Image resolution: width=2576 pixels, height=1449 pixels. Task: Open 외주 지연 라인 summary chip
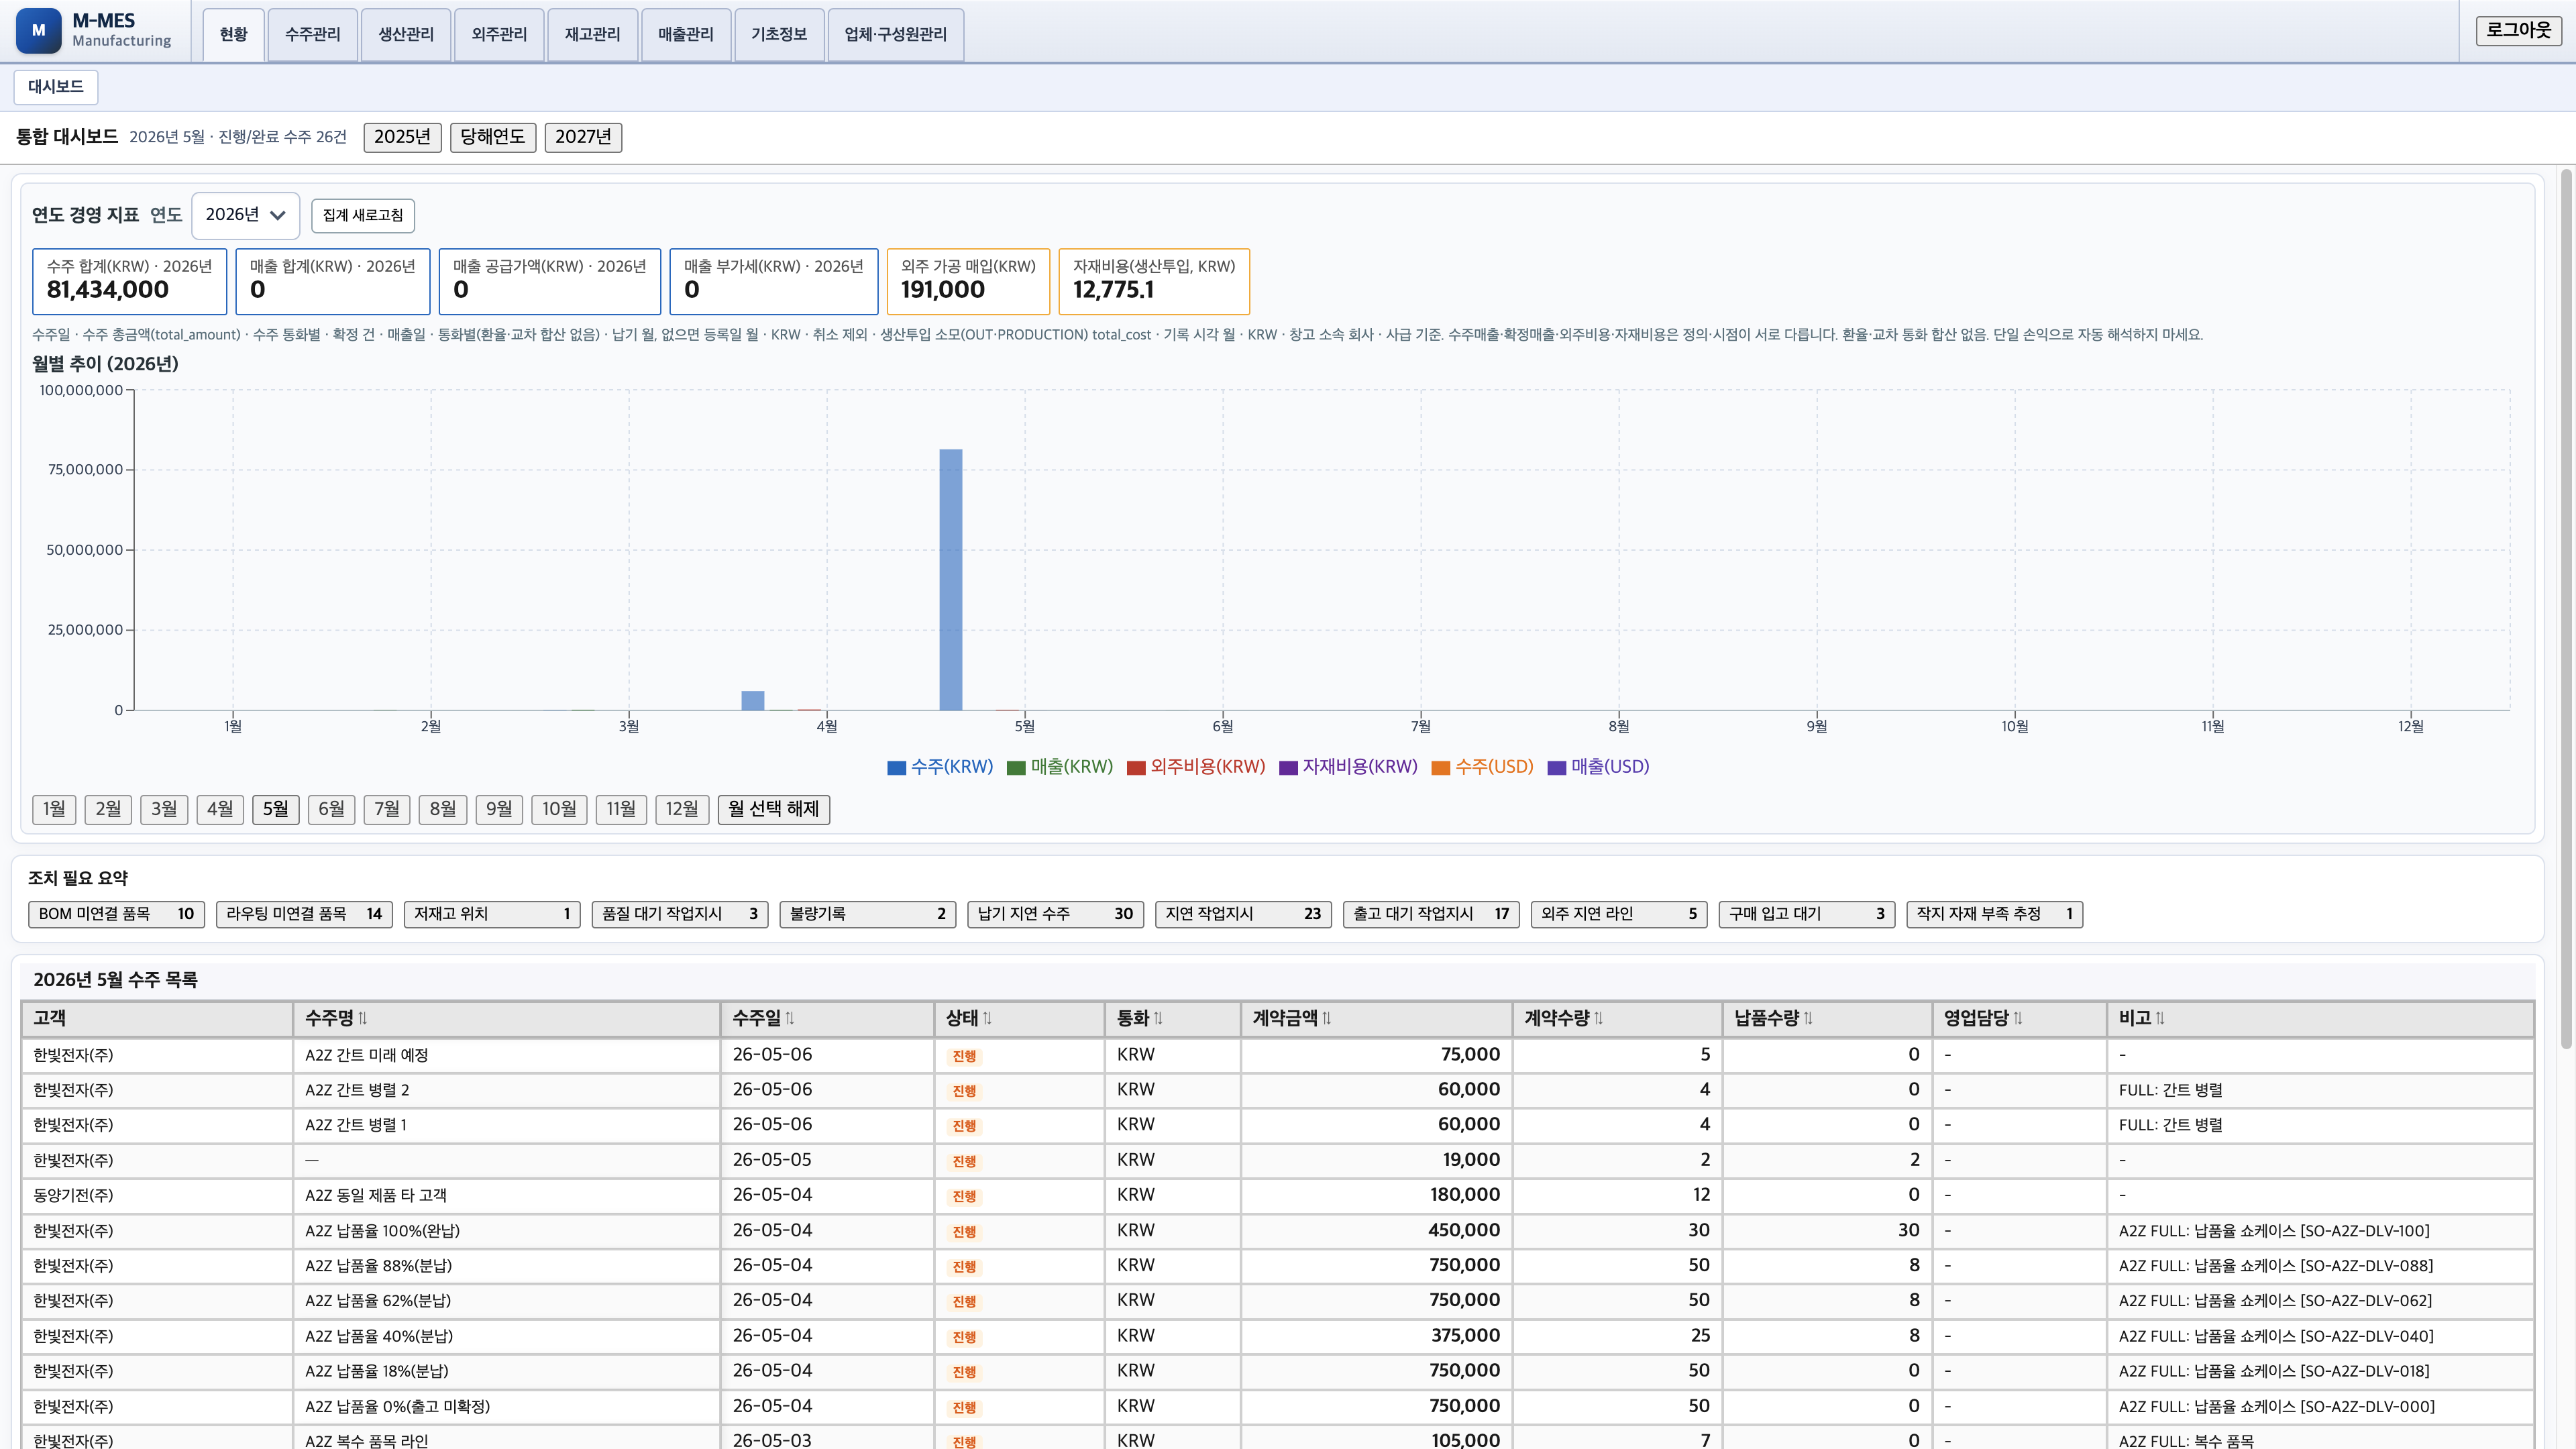[1619, 914]
